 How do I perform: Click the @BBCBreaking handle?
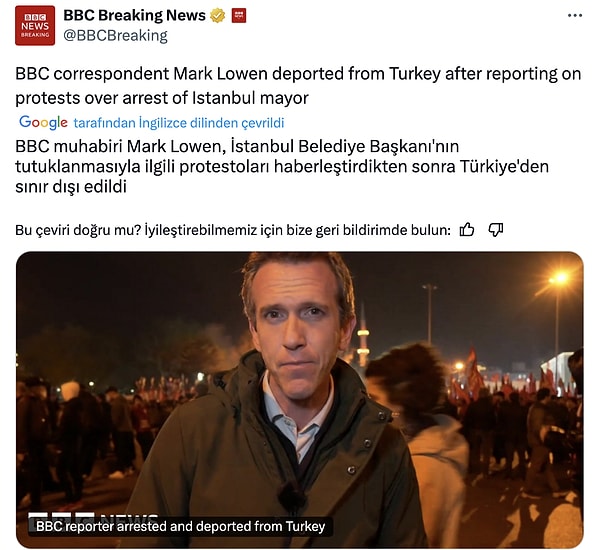tap(115, 36)
